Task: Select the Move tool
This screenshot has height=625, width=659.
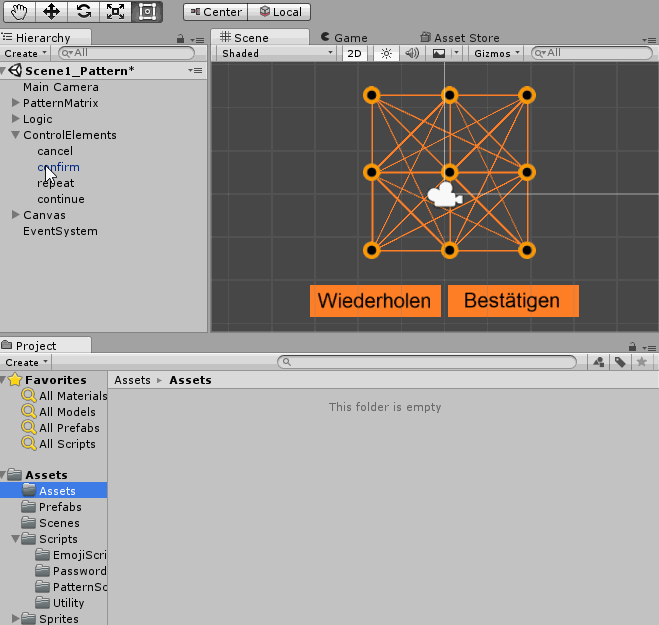Action: 51,12
